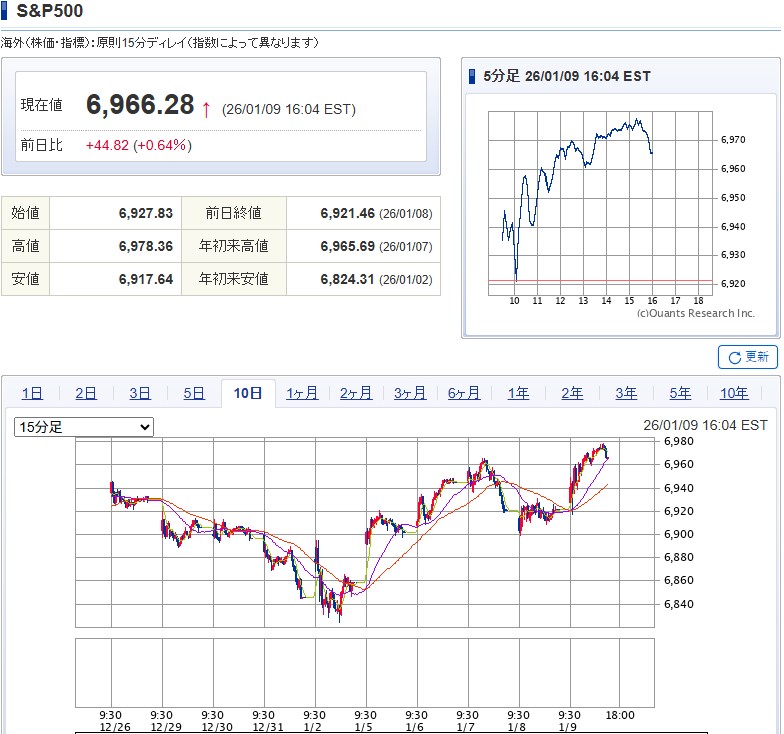View the 1年 chart tab
This screenshot has height=734, width=784.
[518, 394]
